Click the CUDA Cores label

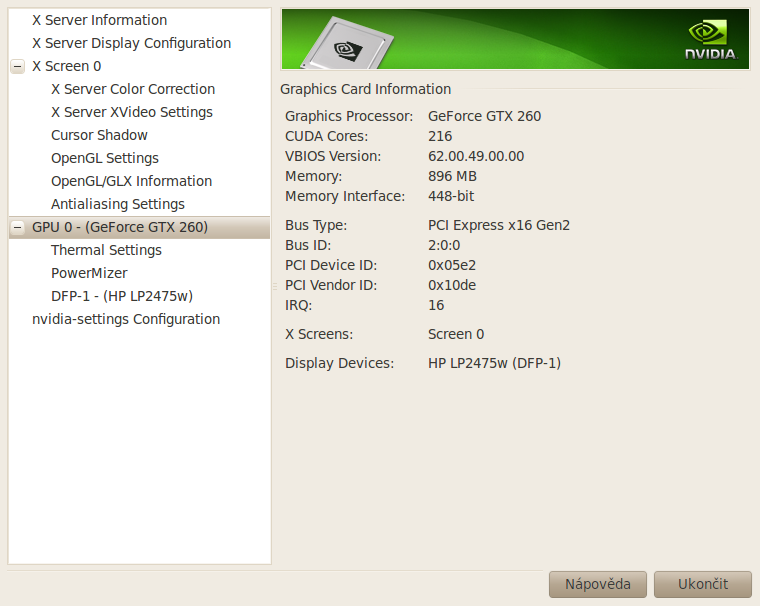point(327,136)
